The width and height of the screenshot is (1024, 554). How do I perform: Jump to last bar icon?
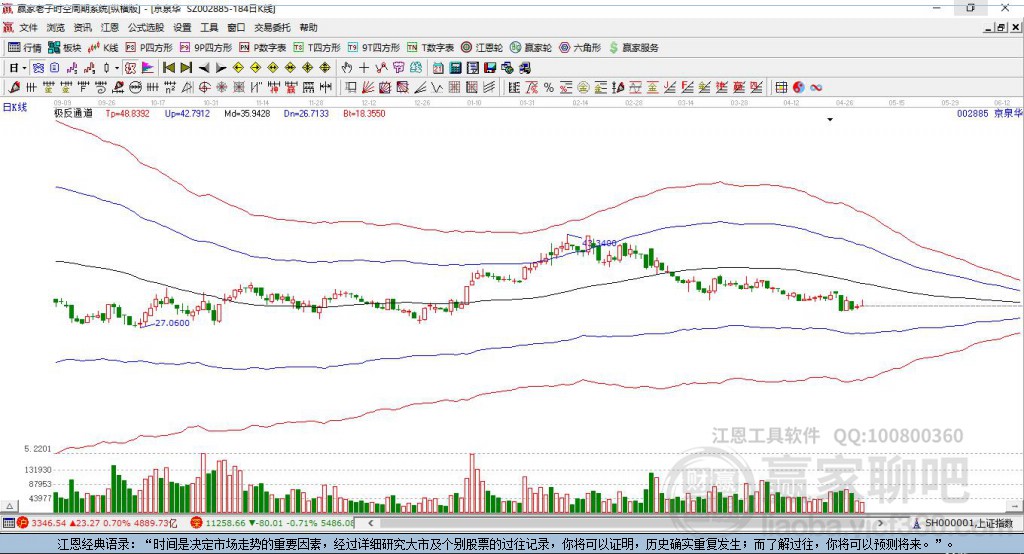click(x=186, y=68)
